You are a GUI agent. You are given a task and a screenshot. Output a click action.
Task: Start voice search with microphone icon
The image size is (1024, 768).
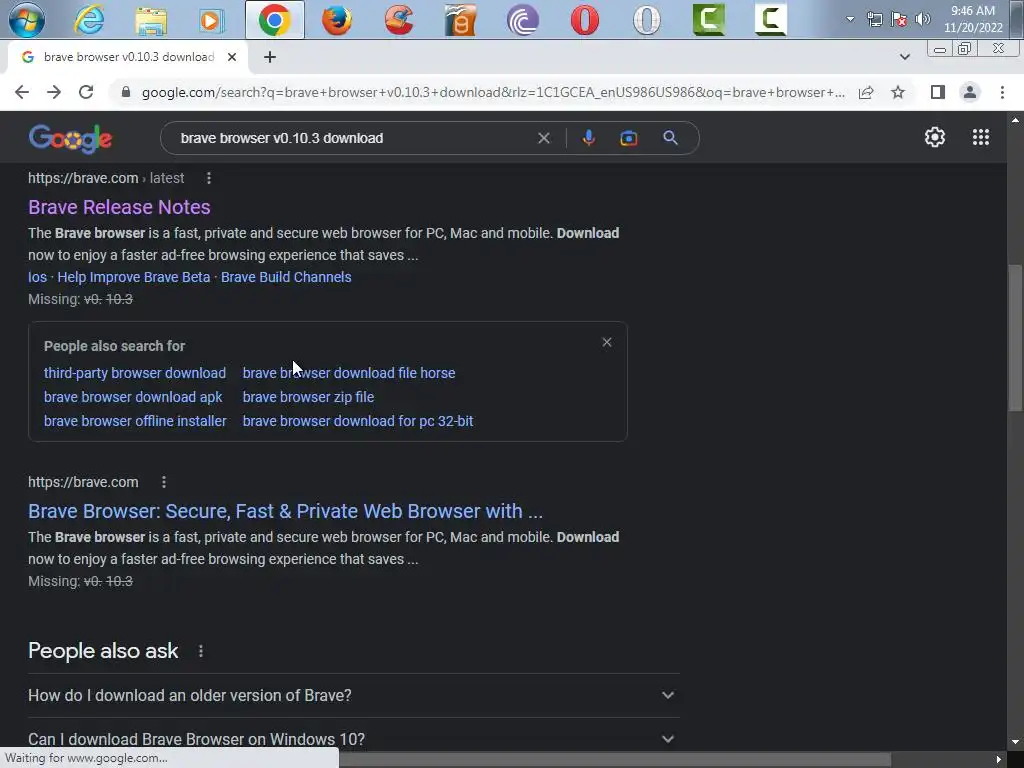point(588,138)
